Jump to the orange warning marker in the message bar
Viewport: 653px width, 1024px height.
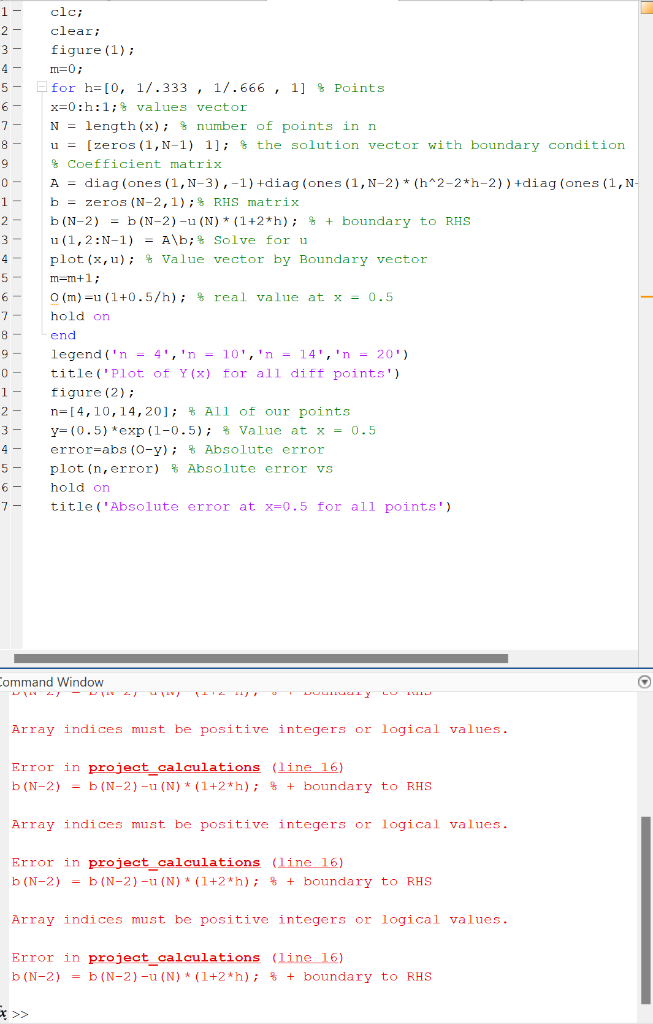point(646,297)
